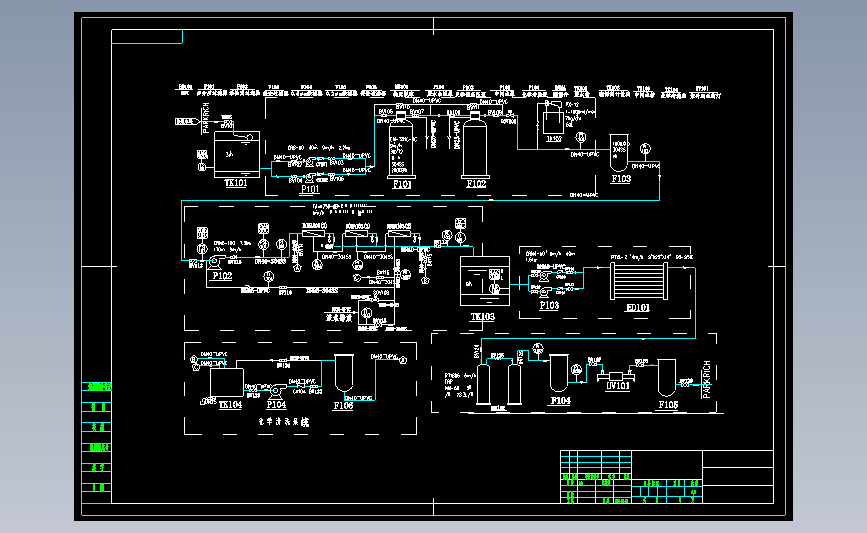Select the UV101 sterilizer symbol
This screenshot has height=533, width=867.
point(615,377)
